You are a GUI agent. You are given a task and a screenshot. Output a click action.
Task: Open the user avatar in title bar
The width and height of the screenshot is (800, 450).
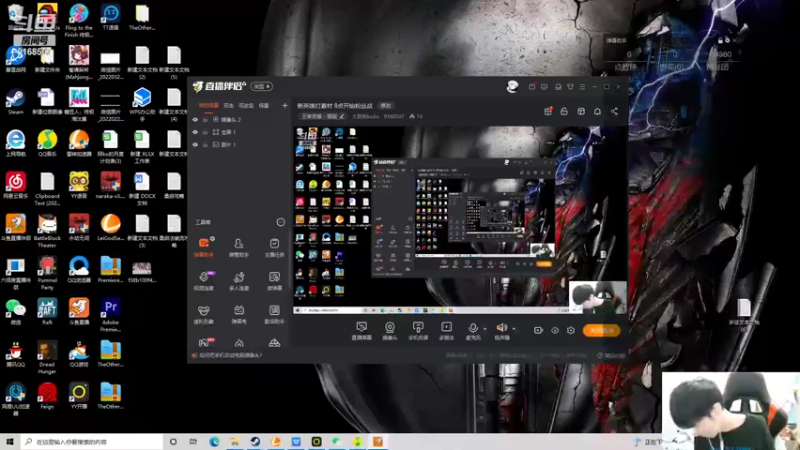point(512,87)
